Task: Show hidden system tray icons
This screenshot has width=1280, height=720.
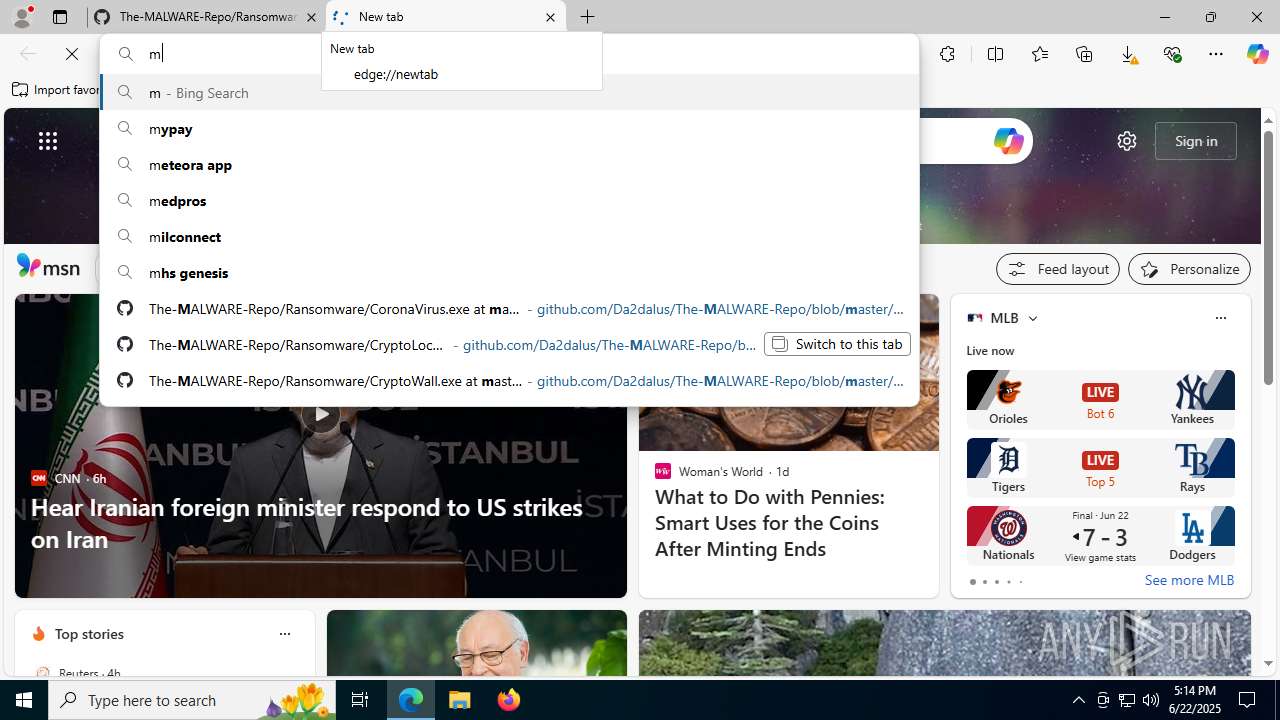Action: tap(1078, 700)
